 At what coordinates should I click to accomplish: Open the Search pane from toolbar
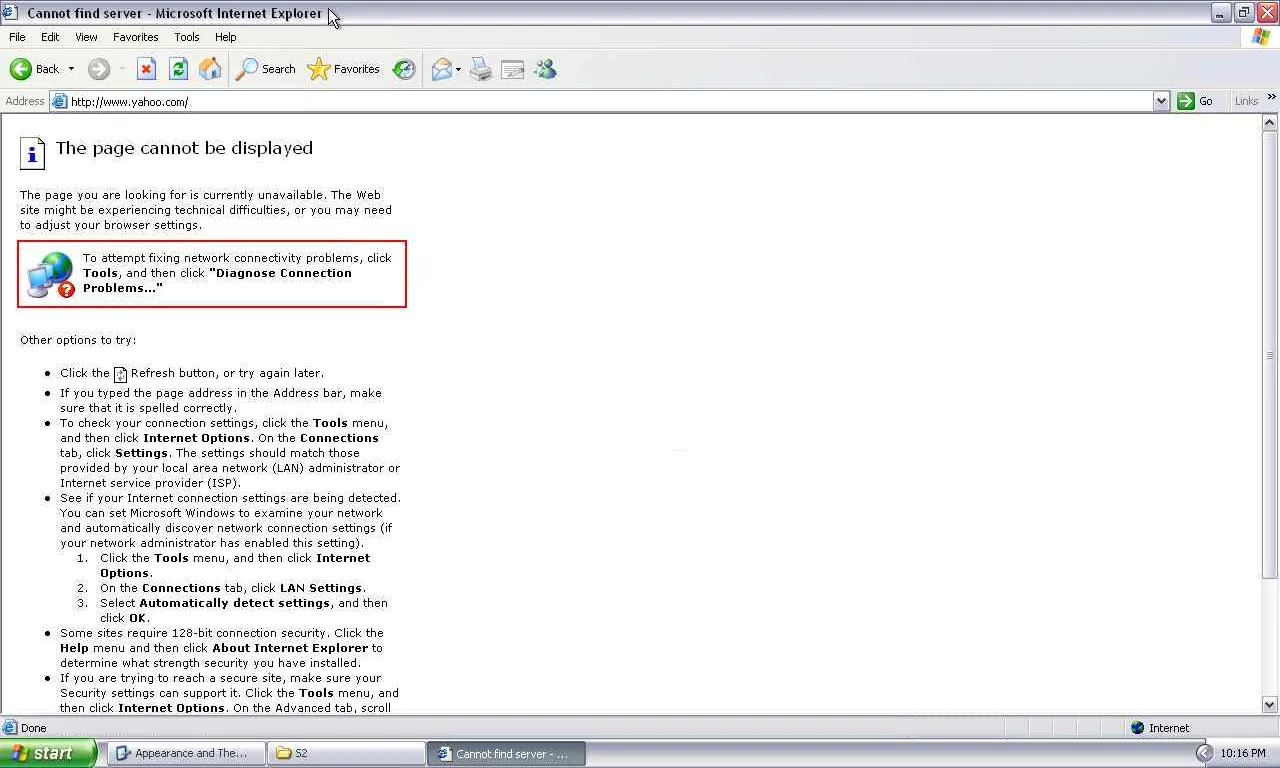point(265,69)
